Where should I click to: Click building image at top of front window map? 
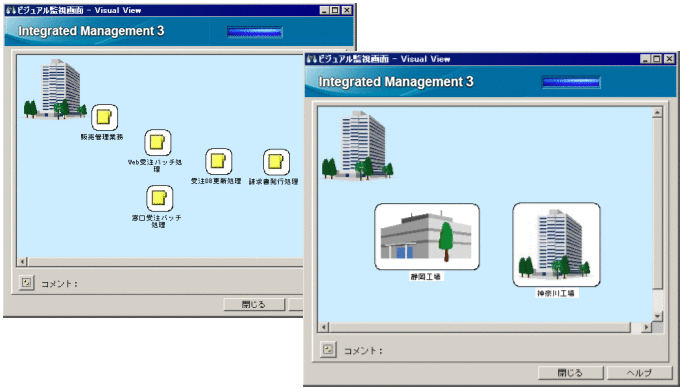tap(357, 145)
